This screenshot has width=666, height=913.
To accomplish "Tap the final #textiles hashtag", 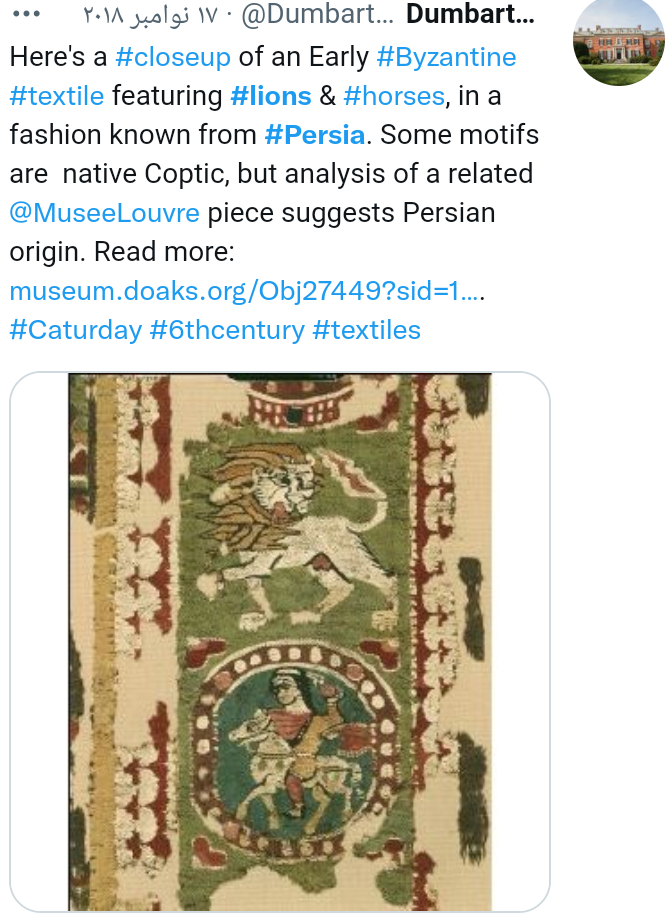I will point(367,330).
